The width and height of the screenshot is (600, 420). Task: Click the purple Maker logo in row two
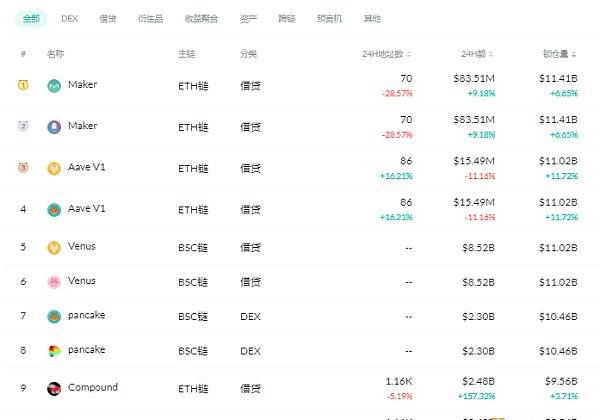pyautogui.click(x=54, y=127)
